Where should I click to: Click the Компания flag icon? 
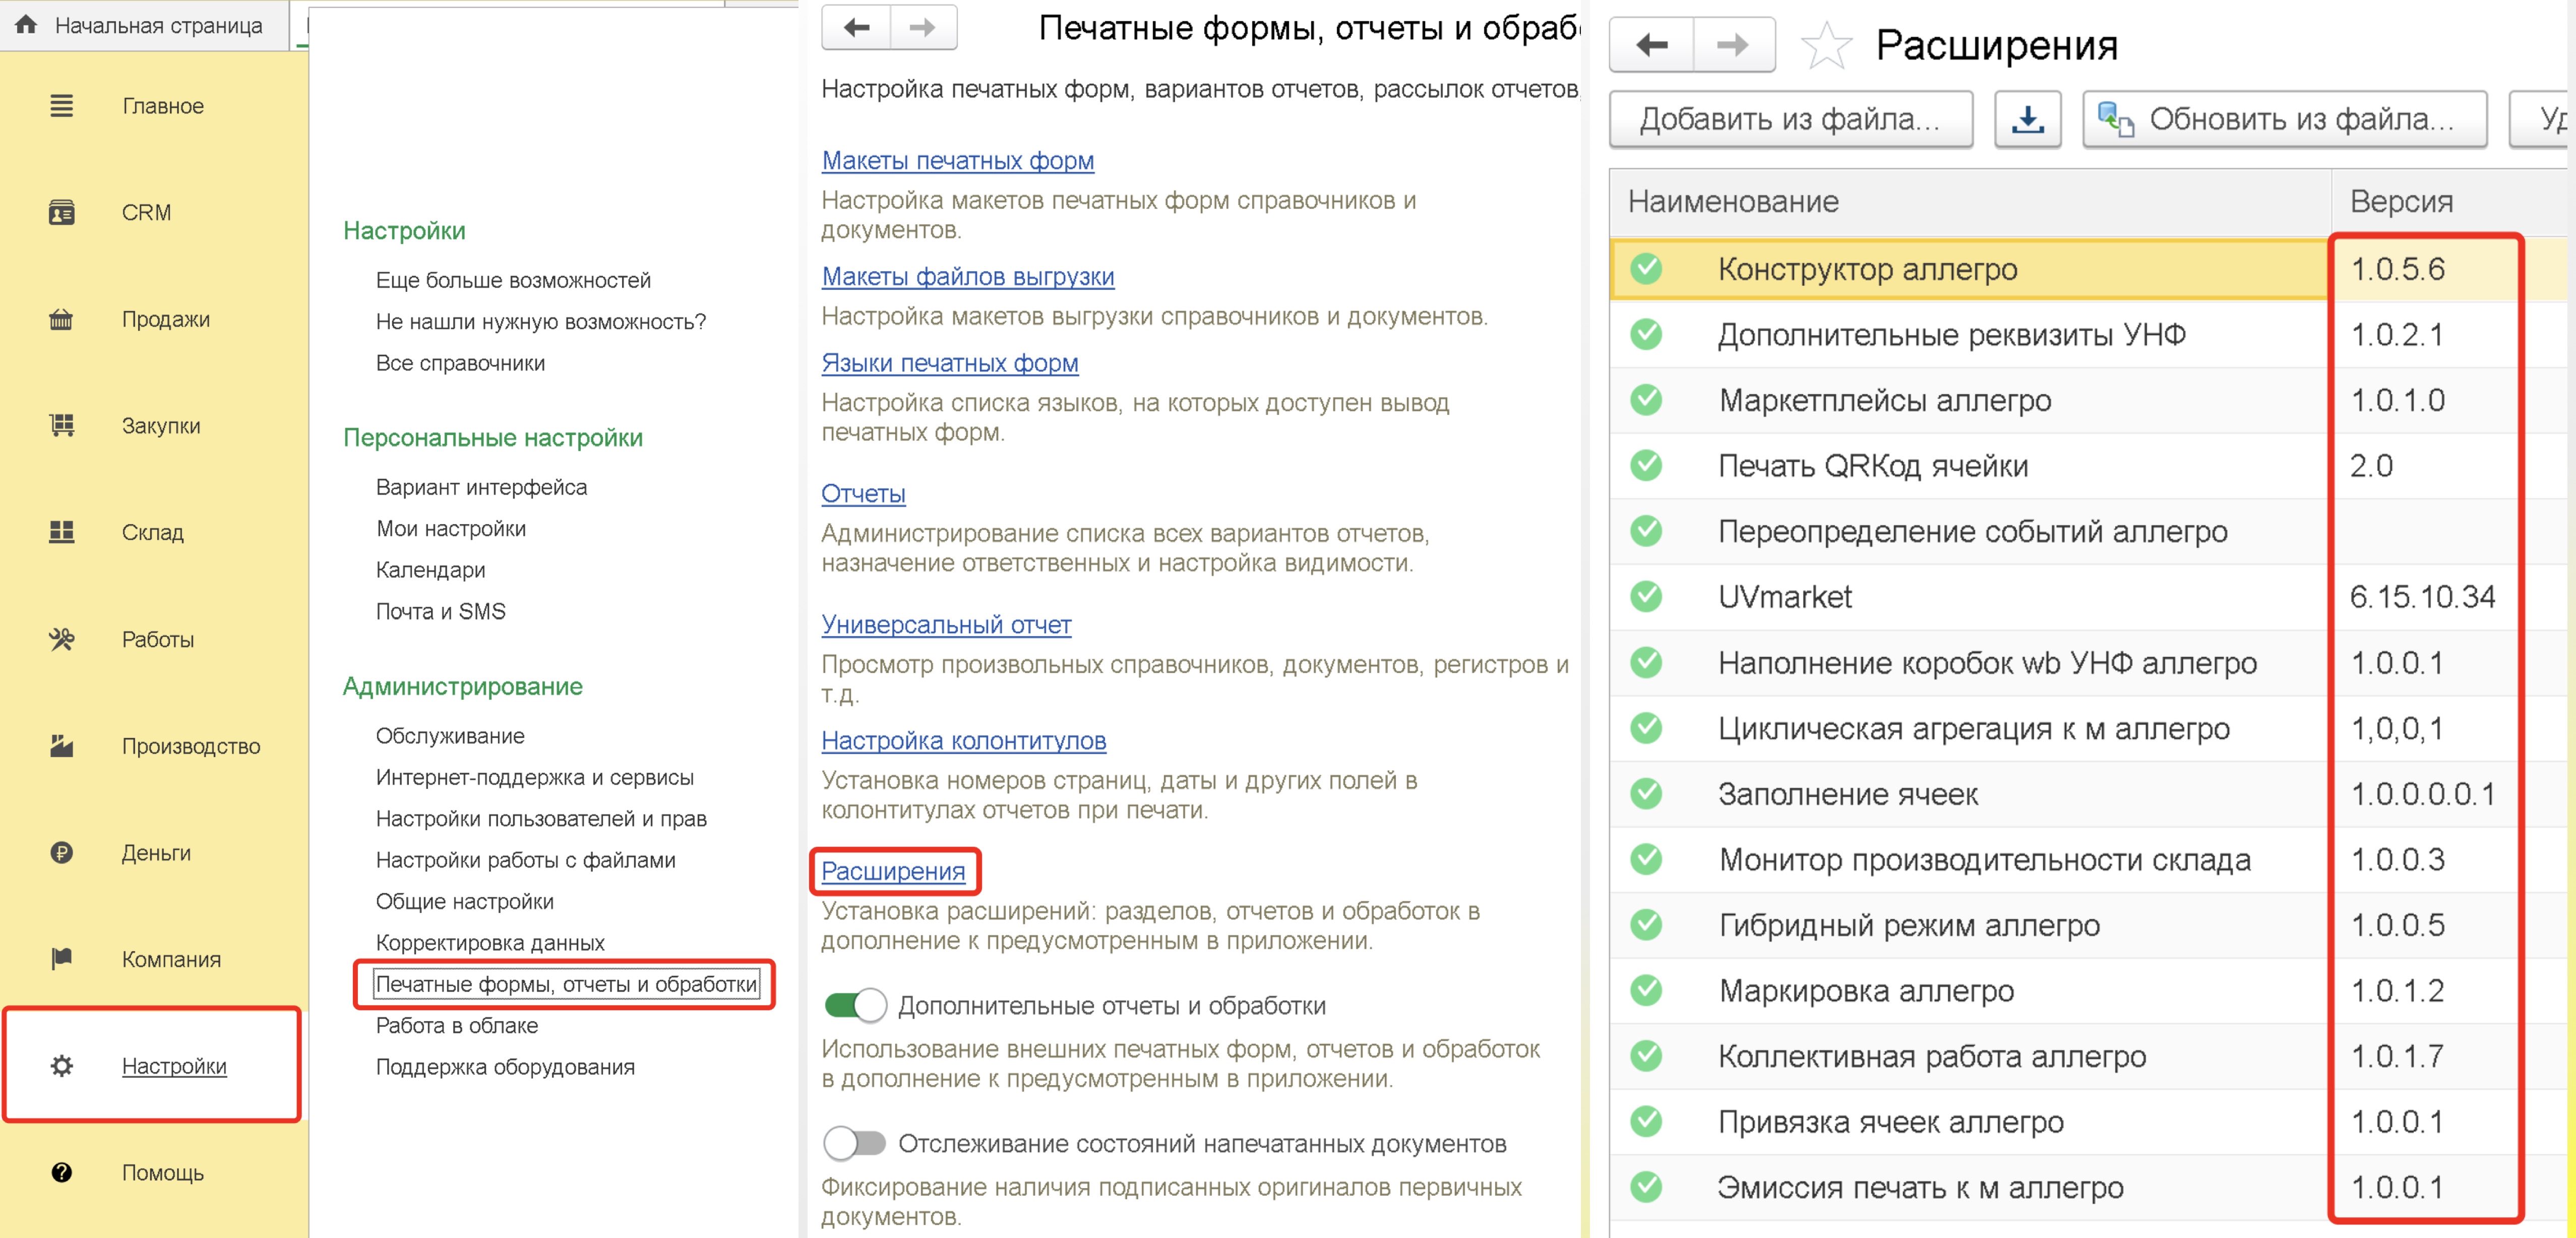61,959
